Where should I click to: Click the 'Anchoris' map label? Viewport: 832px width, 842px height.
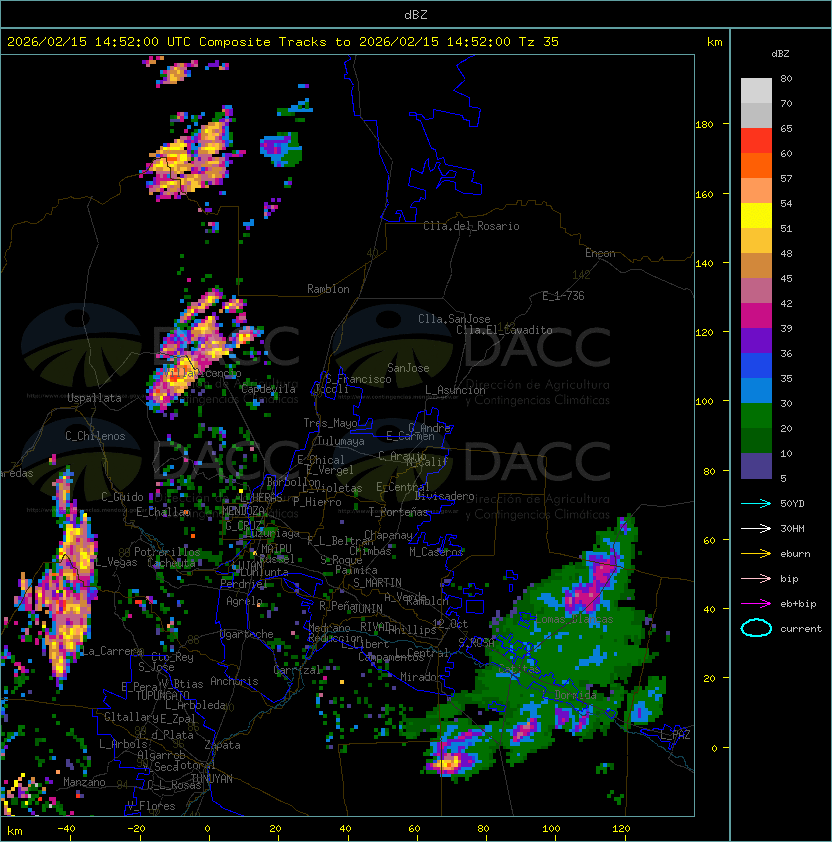tap(234, 681)
